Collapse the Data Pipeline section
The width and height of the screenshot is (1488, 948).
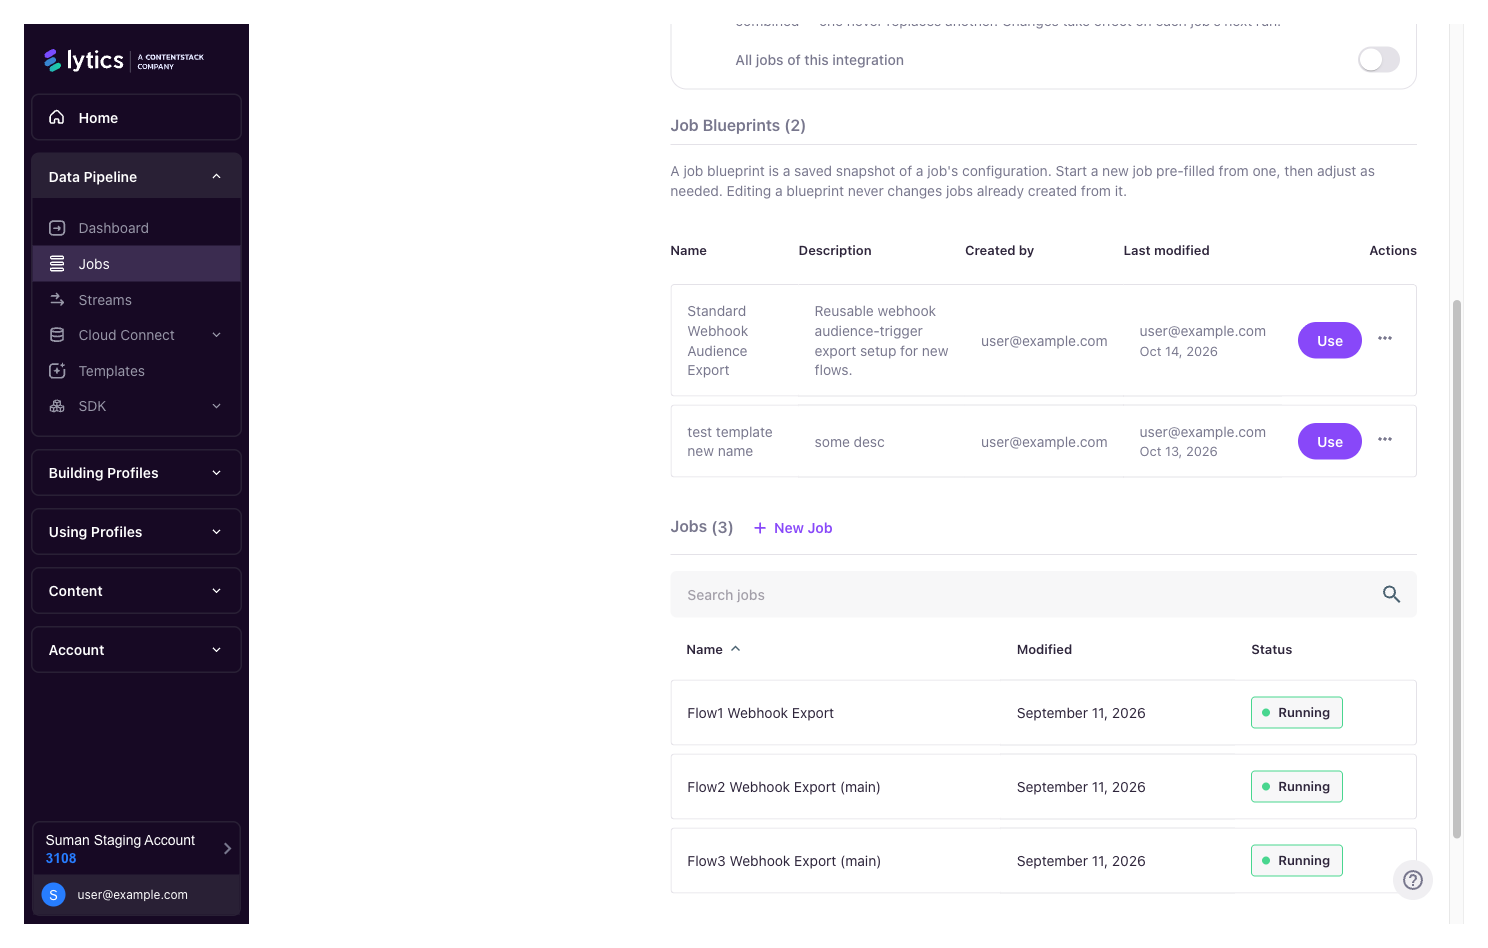pos(136,177)
